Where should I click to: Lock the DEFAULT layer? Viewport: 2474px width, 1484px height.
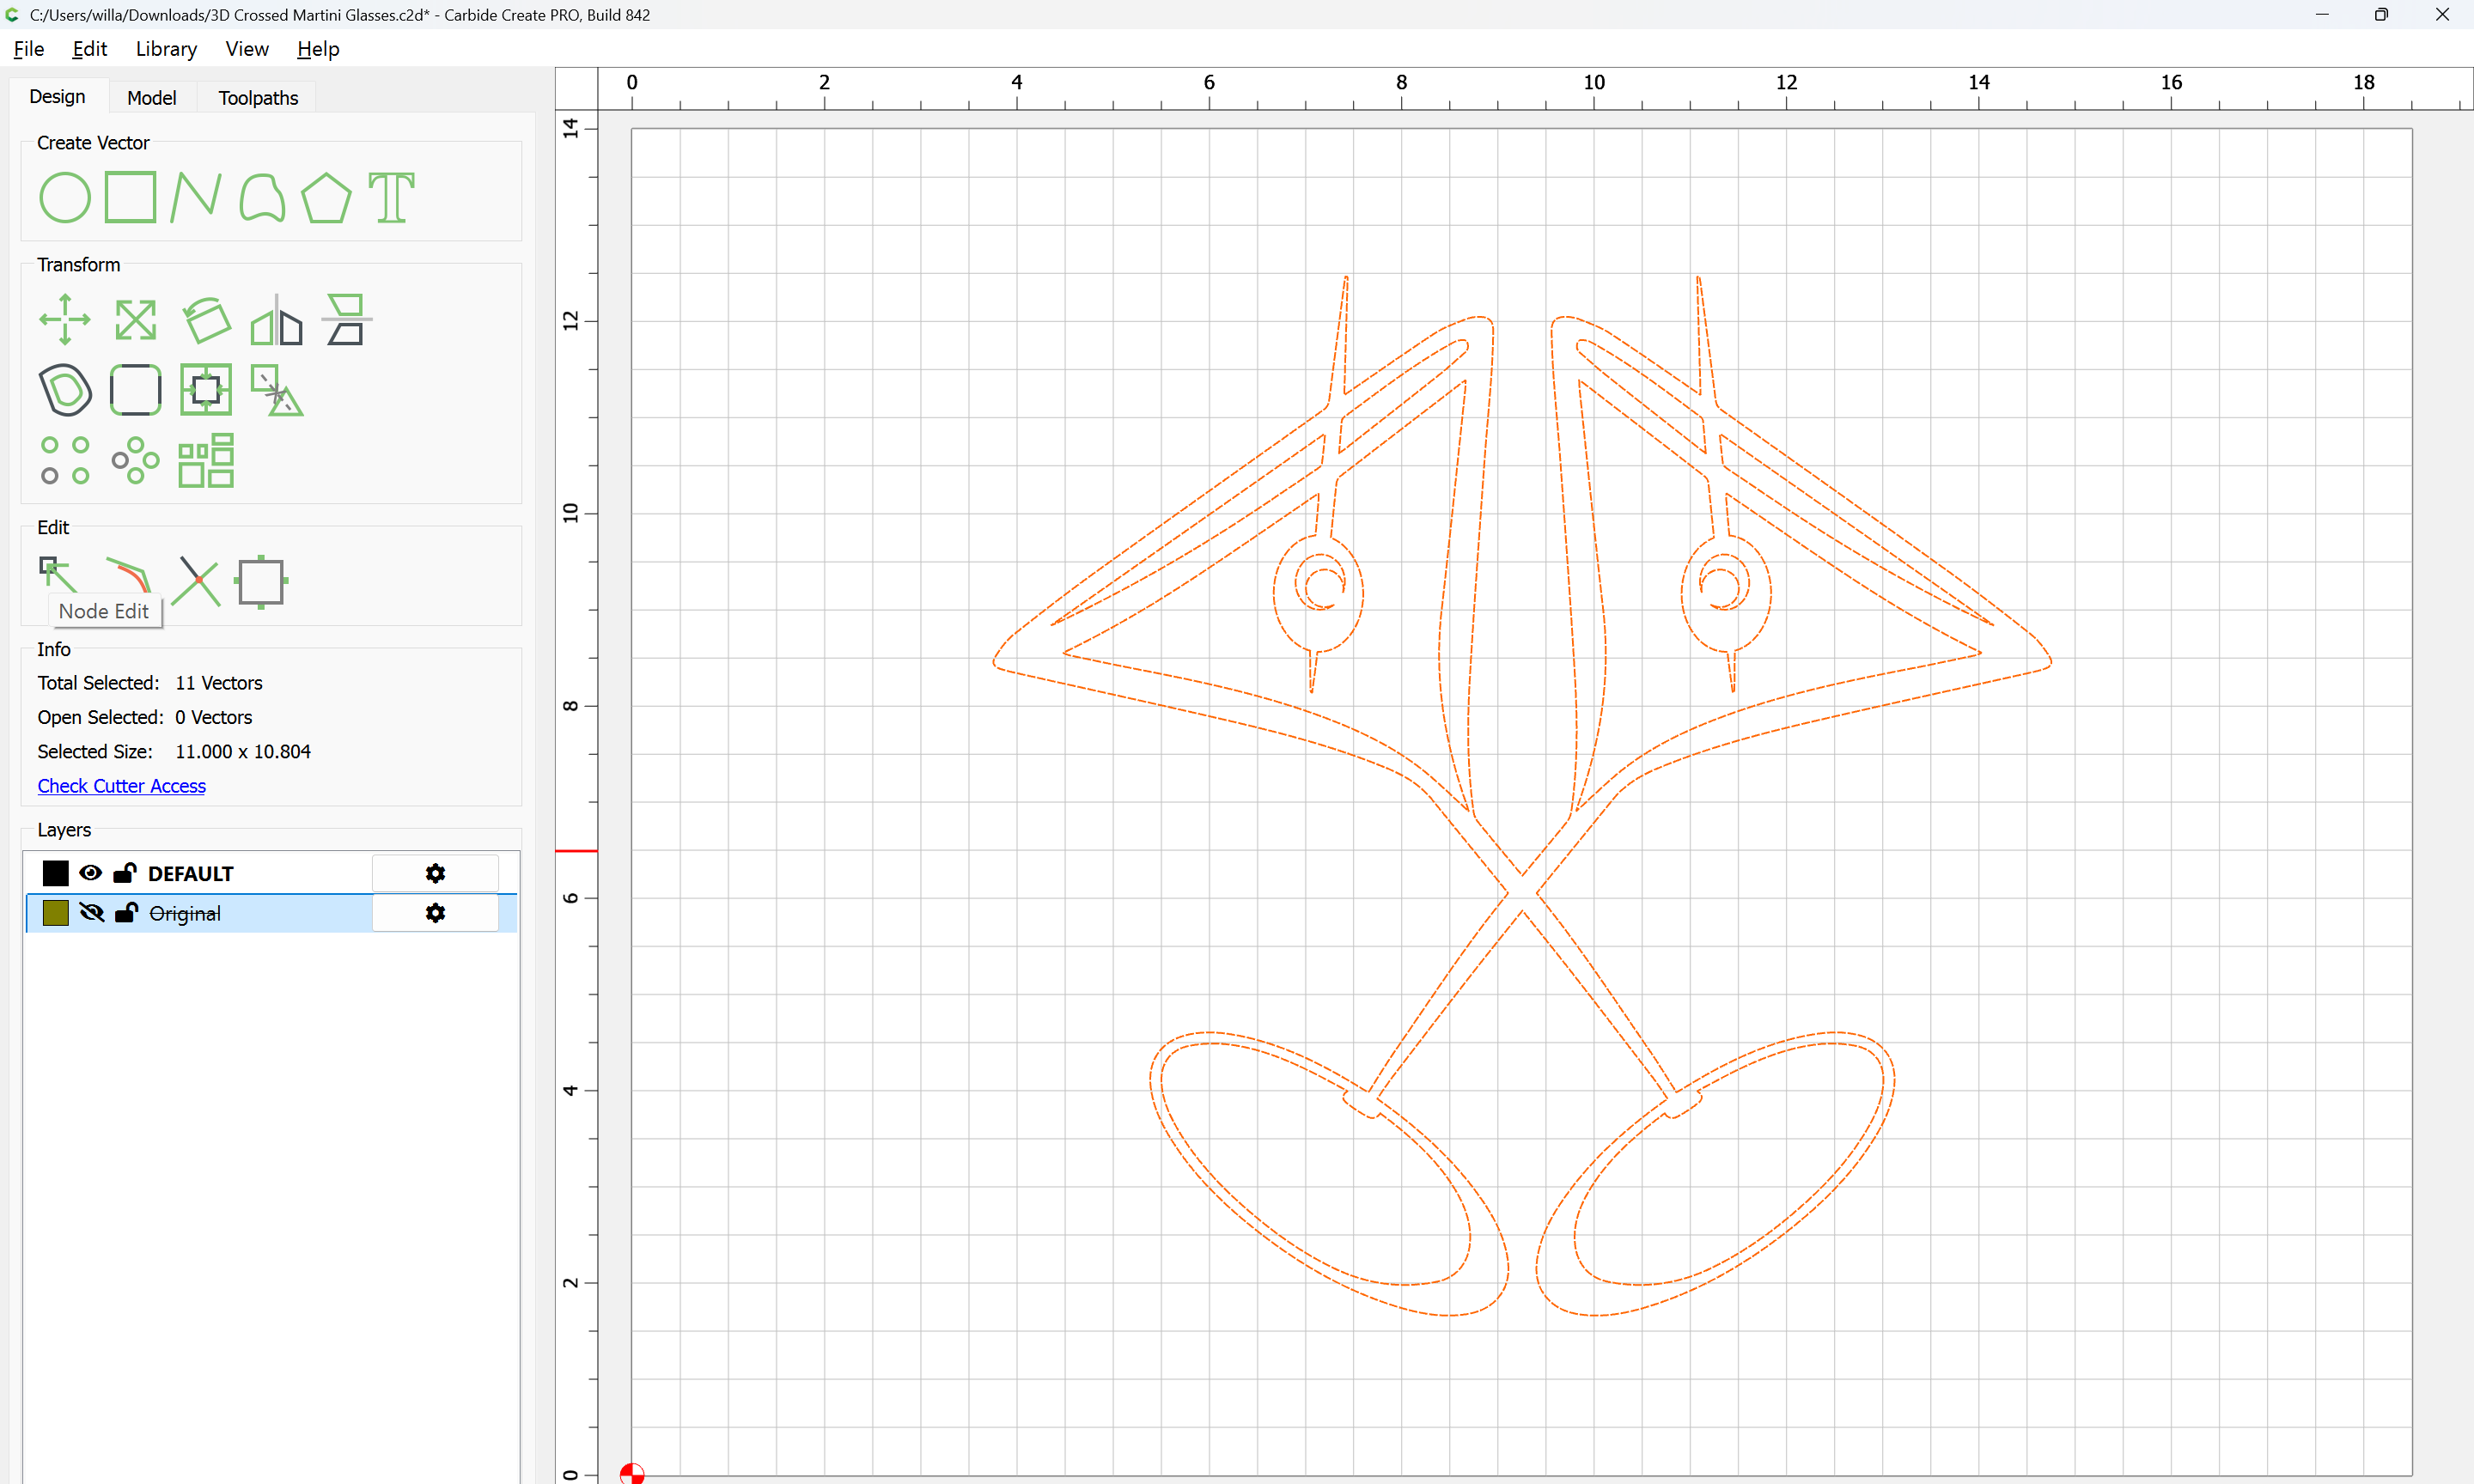coord(124,872)
